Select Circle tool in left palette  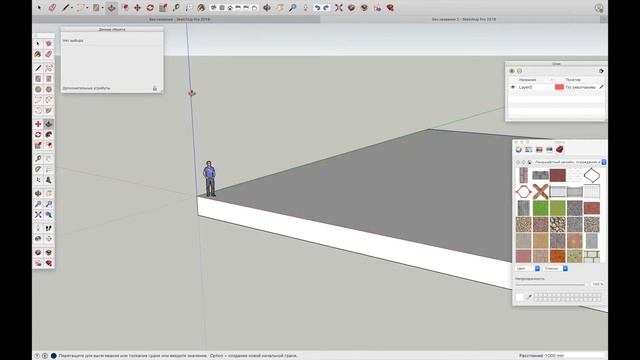click(x=38, y=89)
